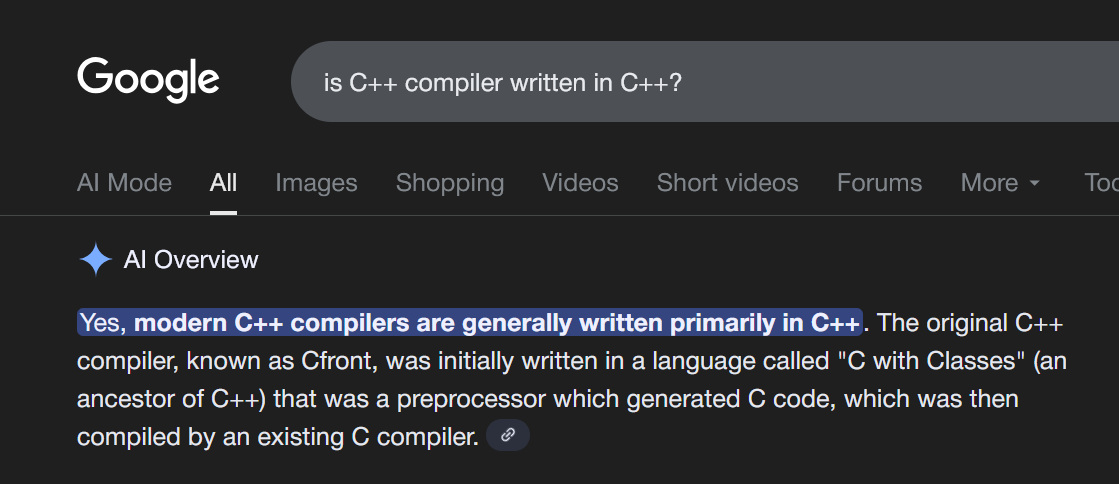The height and width of the screenshot is (484, 1119).
Task: Switch to Short videos results
Action: click(x=727, y=183)
